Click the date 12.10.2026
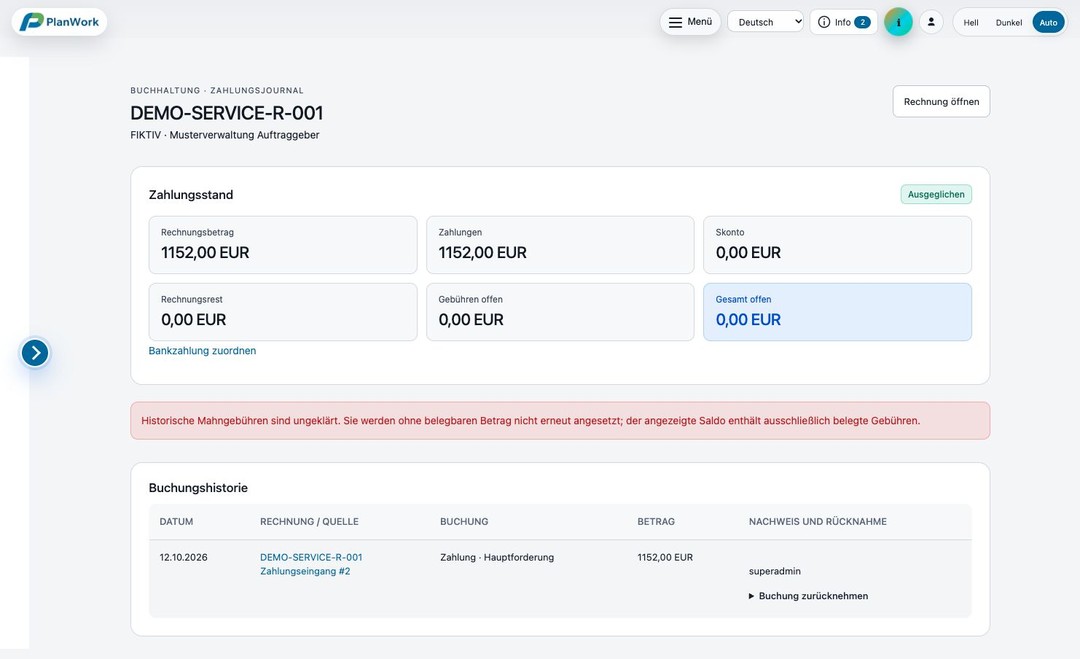 click(x=183, y=557)
